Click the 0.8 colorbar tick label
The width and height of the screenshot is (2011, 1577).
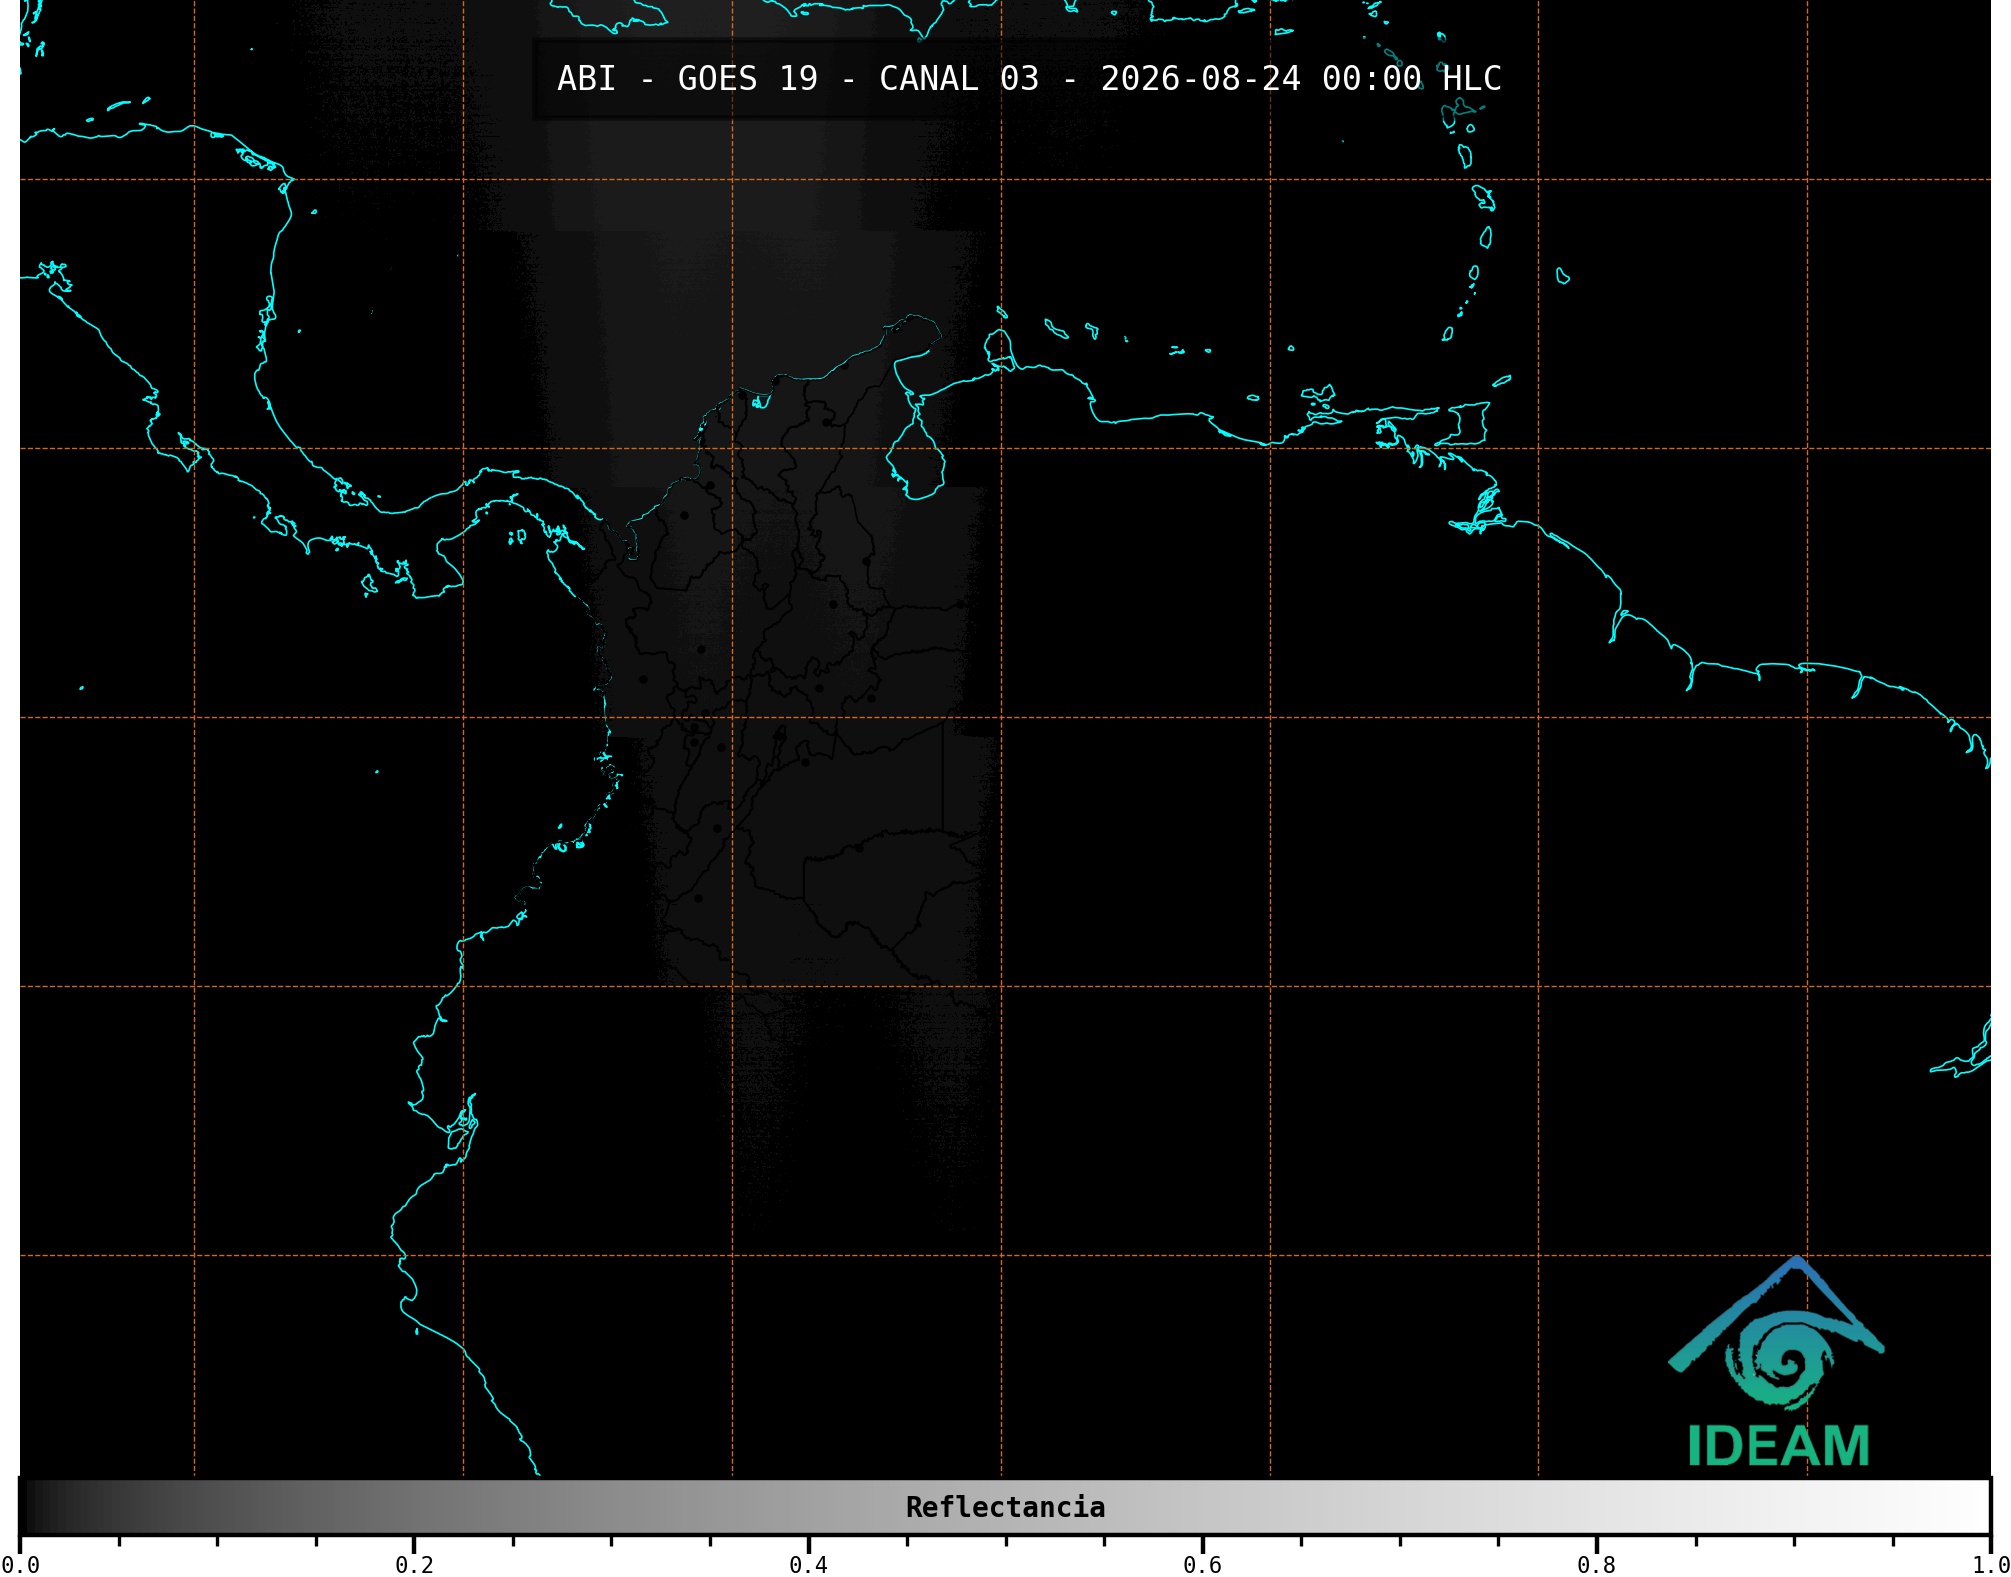1596,1565
